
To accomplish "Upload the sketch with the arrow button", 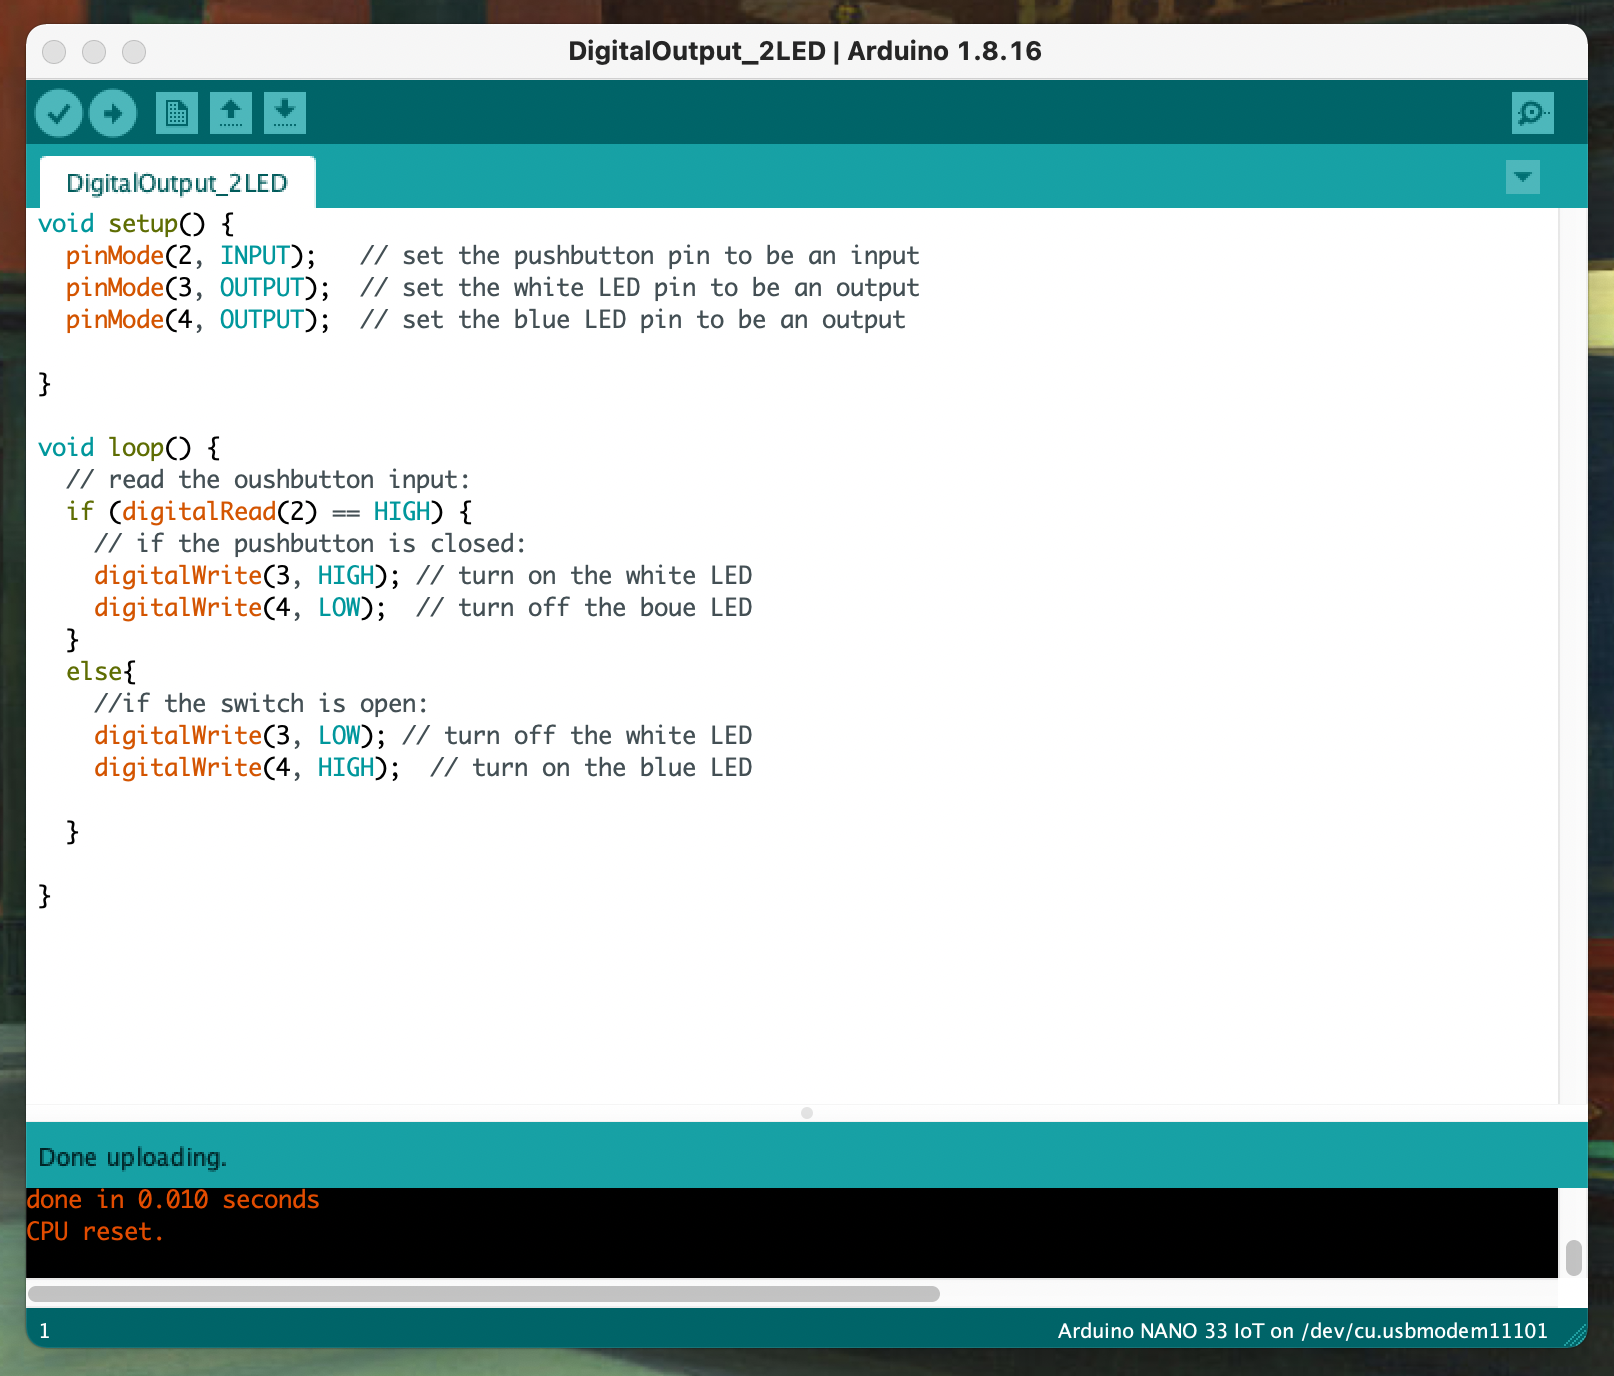I will point(113,113).
